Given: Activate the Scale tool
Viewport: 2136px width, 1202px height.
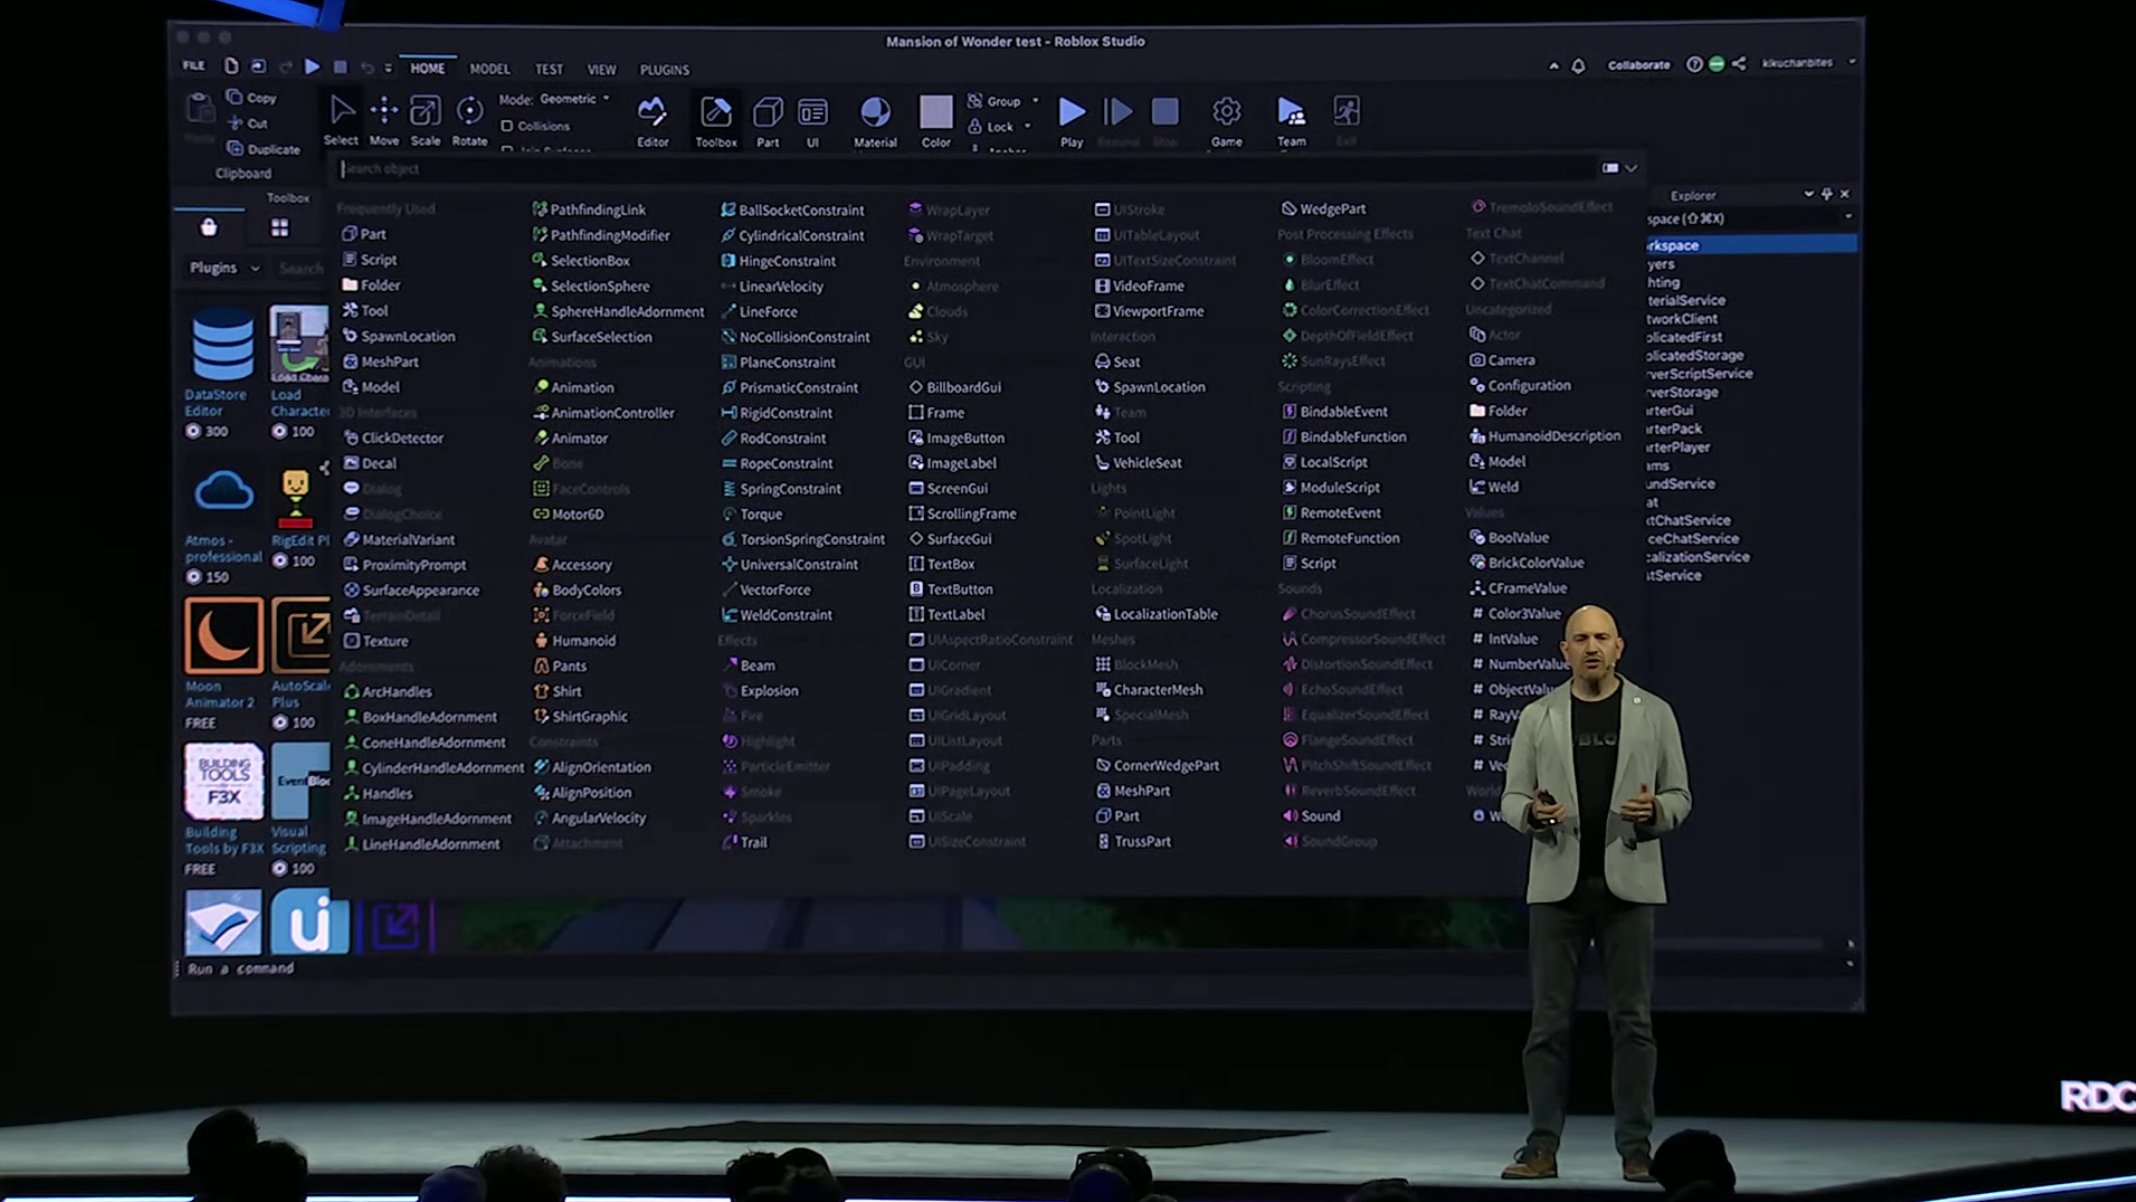Looking at the screenshot, I should tap(425, 119).
